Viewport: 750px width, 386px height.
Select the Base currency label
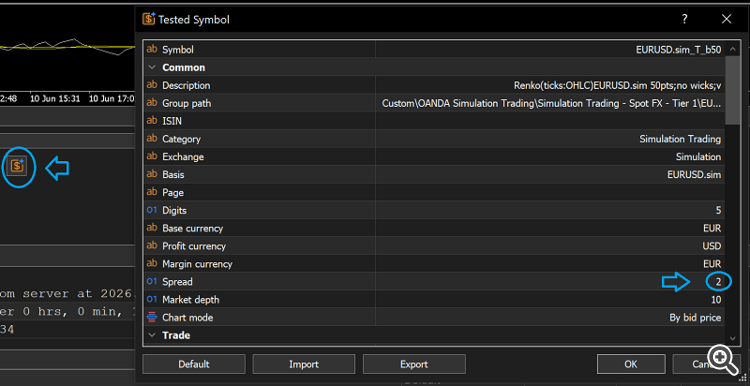coord(192,228)
